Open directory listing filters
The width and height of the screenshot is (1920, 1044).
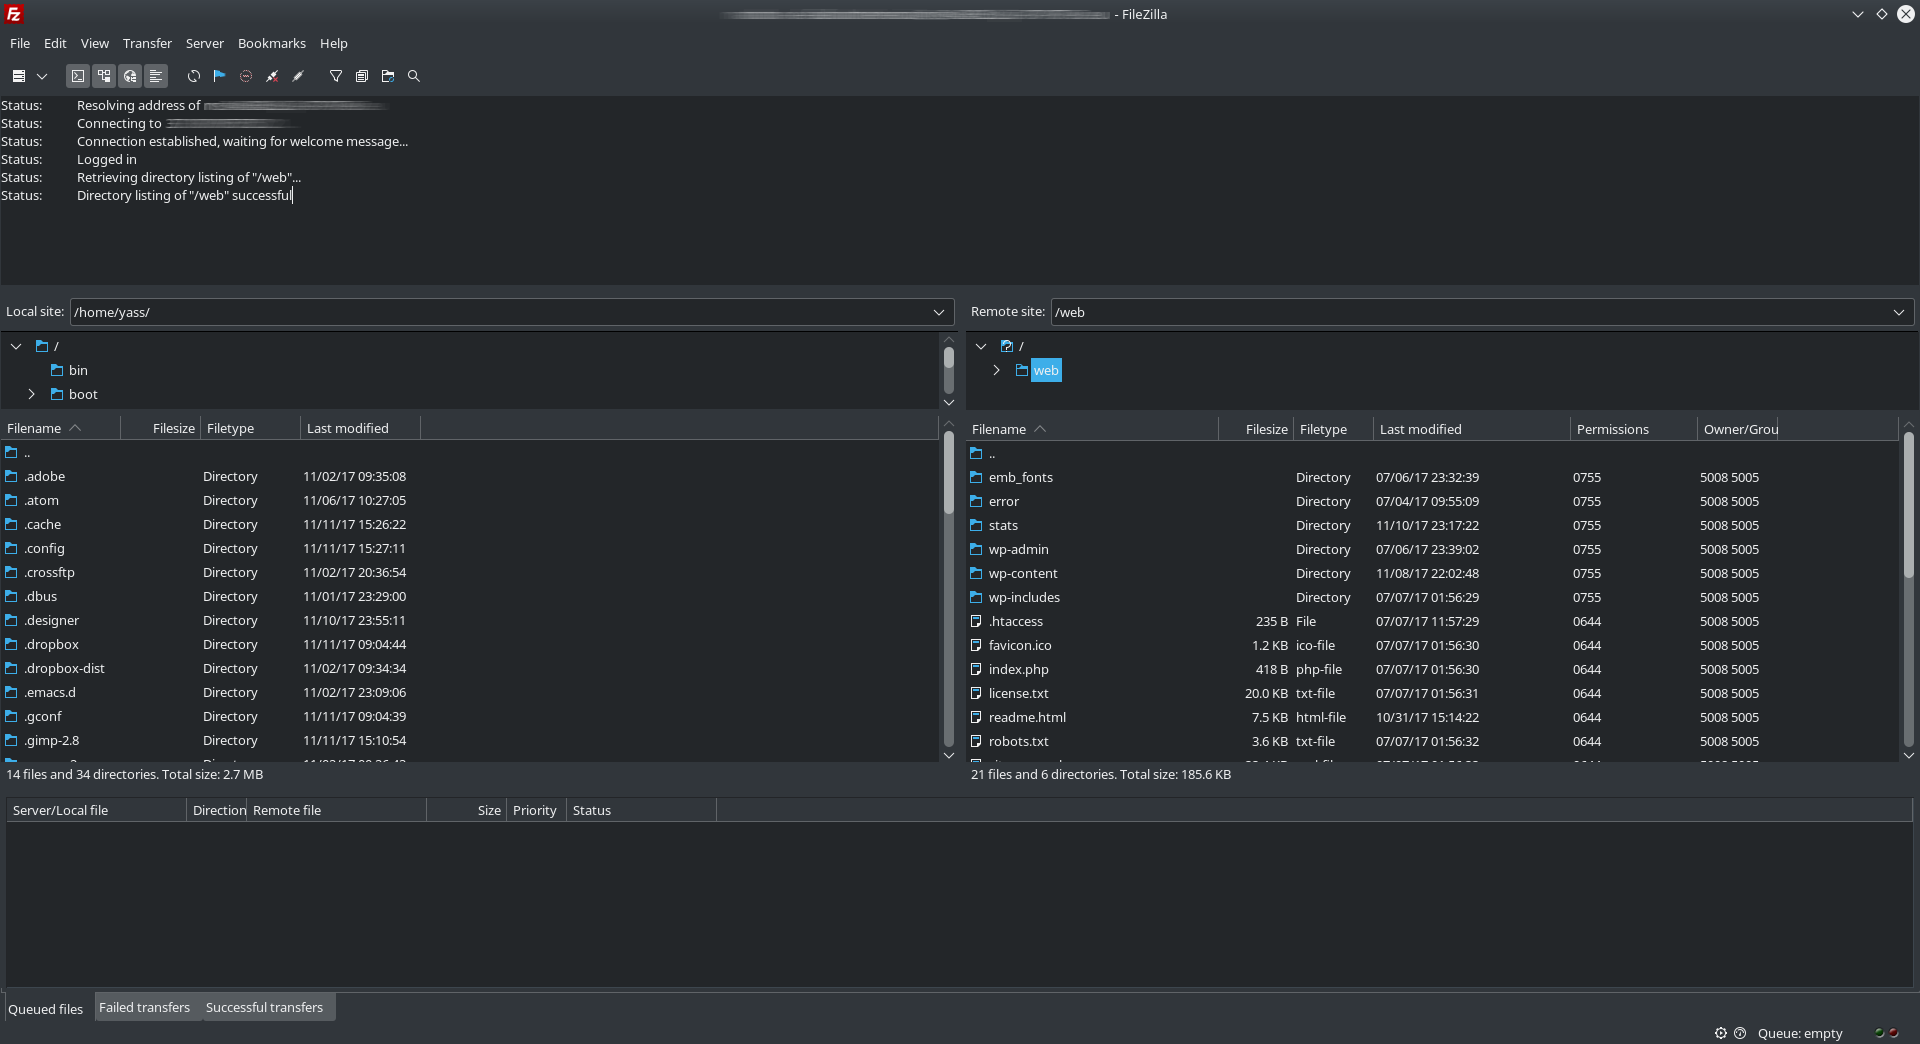[336, 76]
